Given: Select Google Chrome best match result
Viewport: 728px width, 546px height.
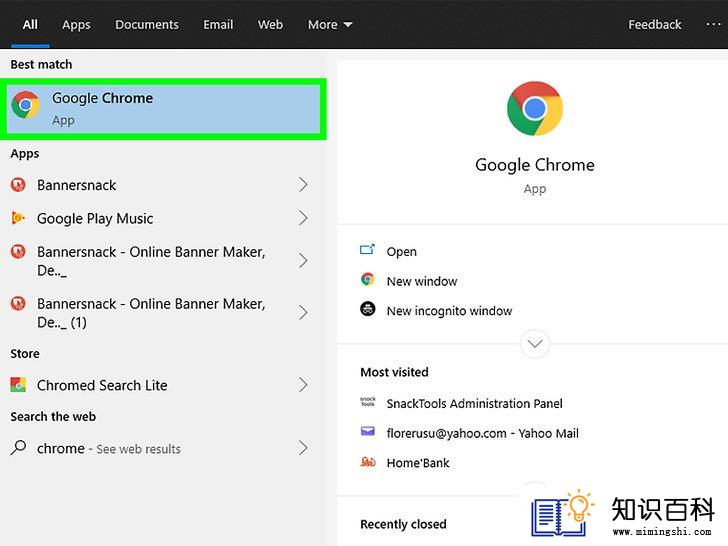Looking at the screenshot, I should tap(163, 109).
